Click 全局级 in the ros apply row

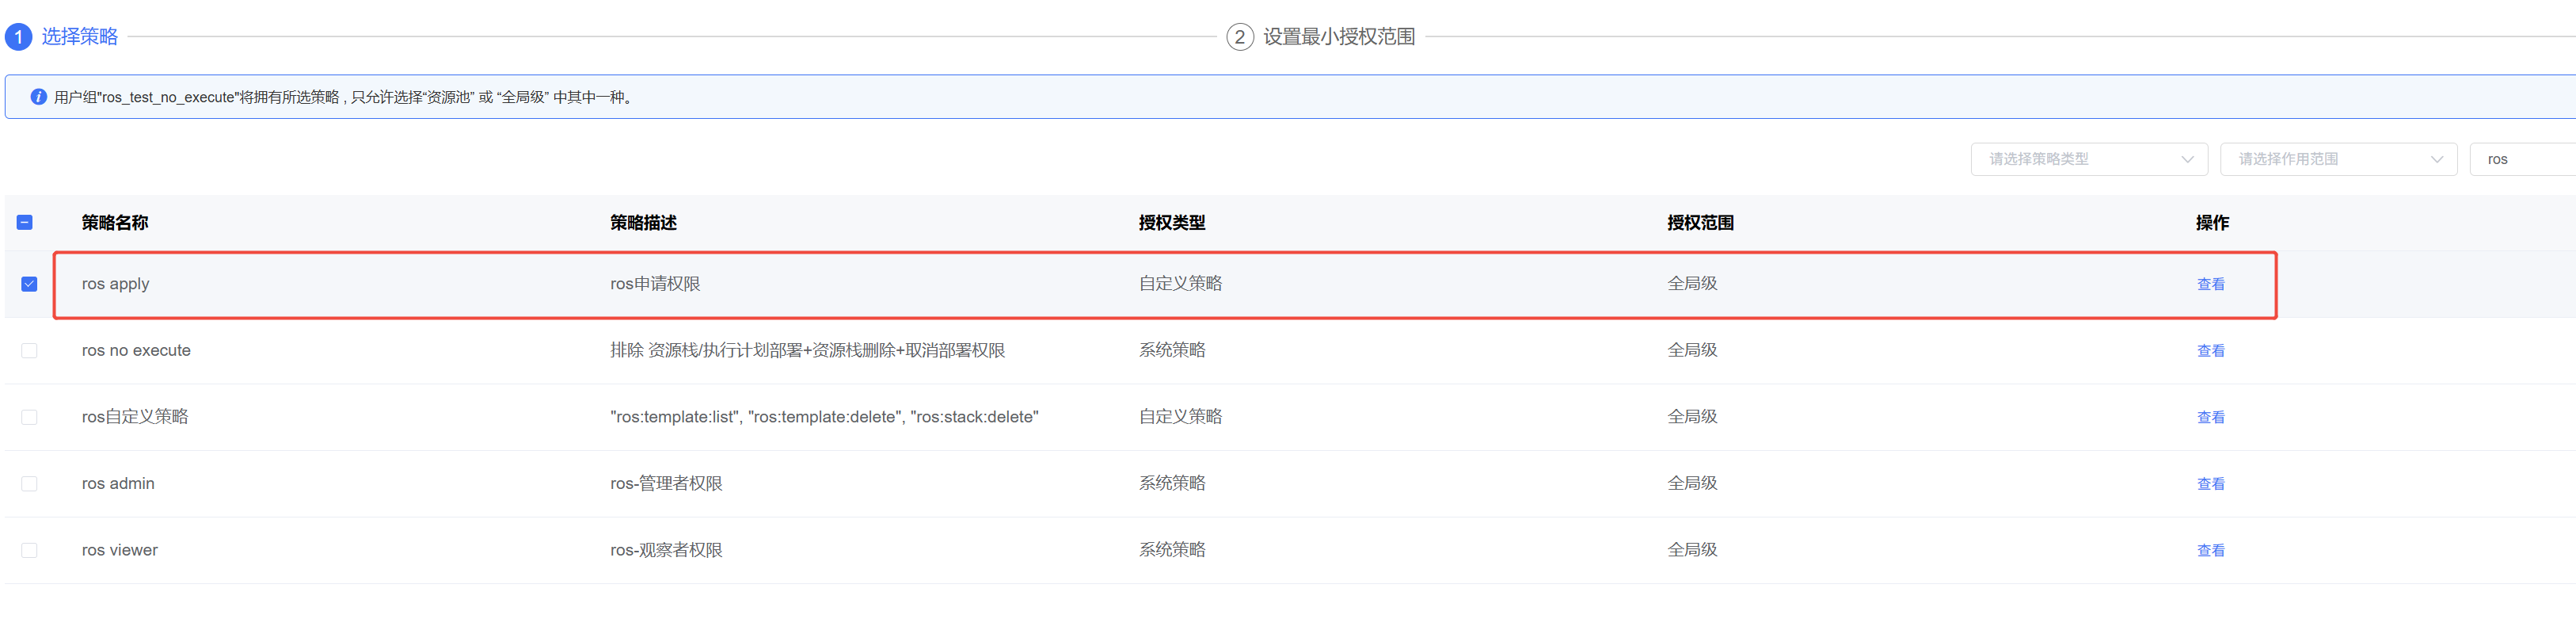1692,283
